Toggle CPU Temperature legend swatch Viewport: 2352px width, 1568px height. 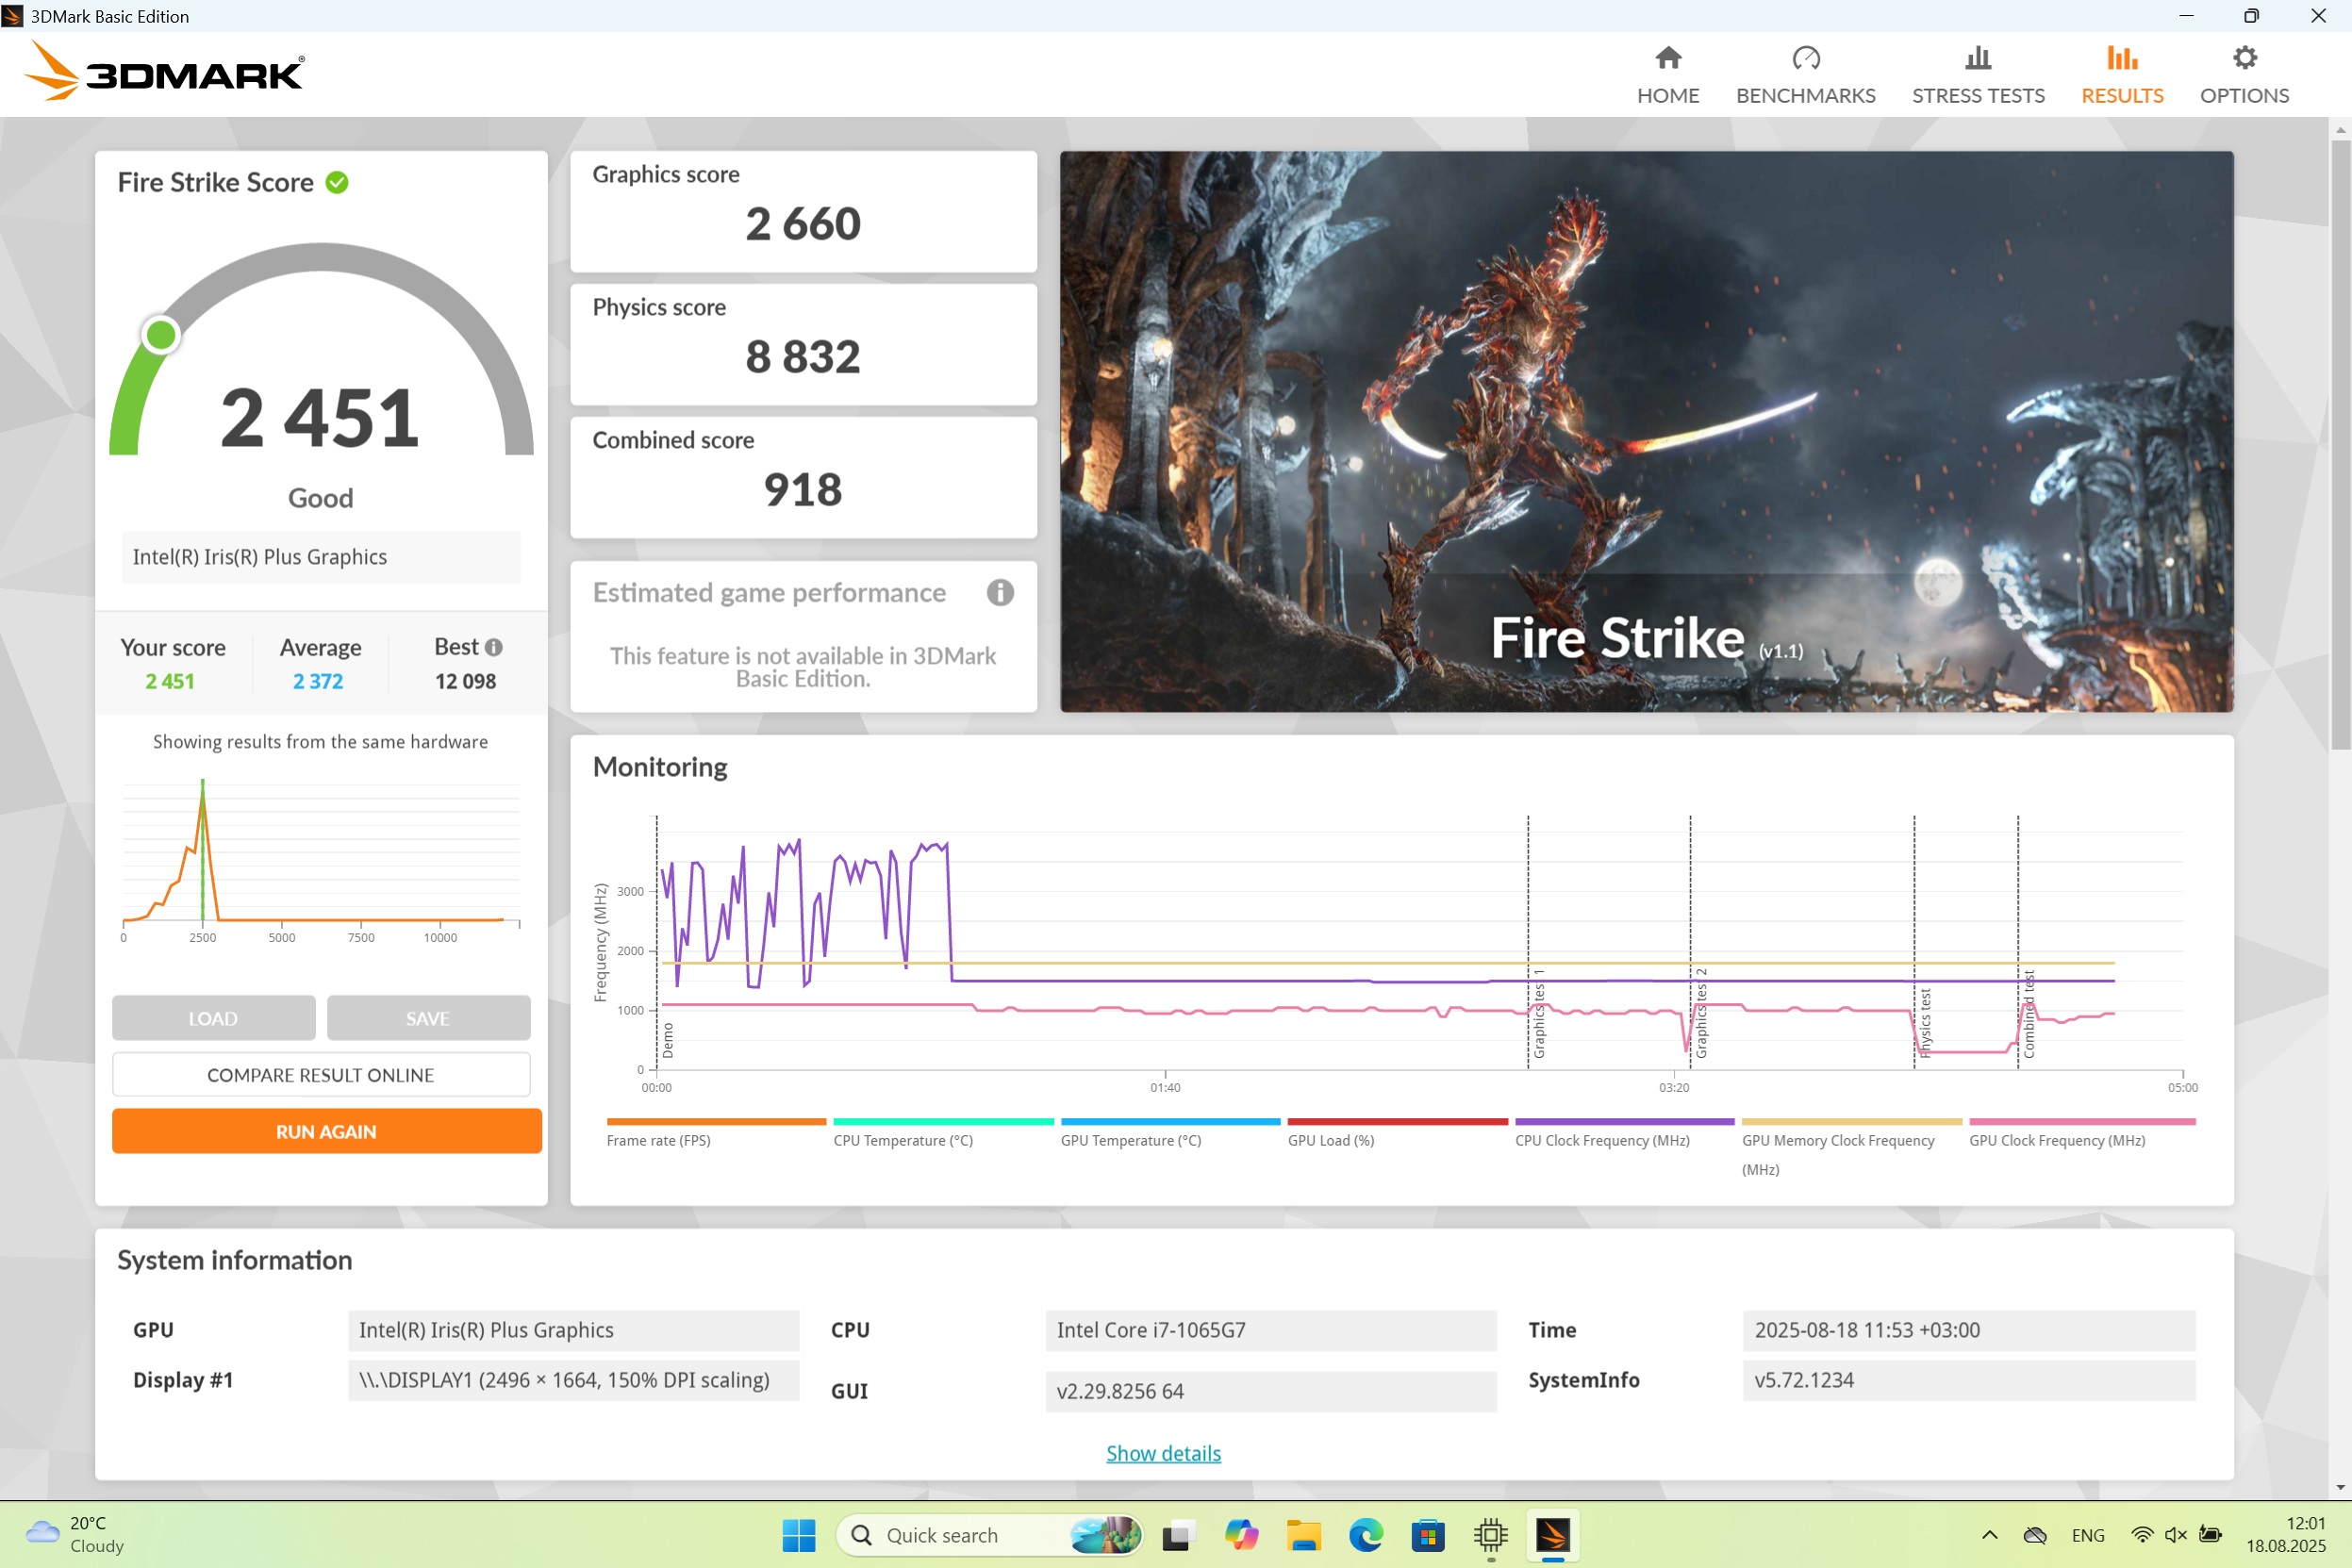[x=943, y=1122]
